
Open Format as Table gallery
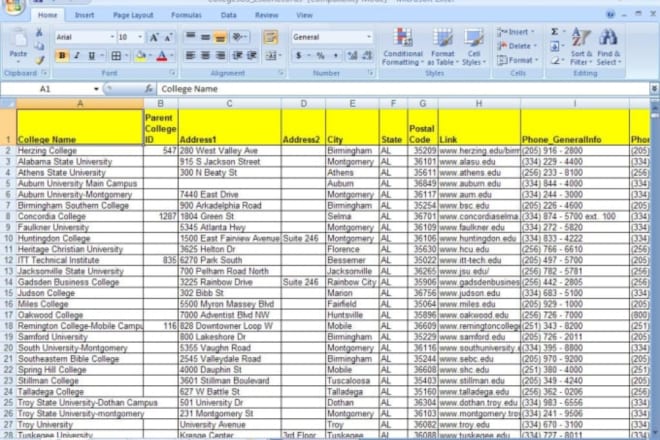point(442,47)
